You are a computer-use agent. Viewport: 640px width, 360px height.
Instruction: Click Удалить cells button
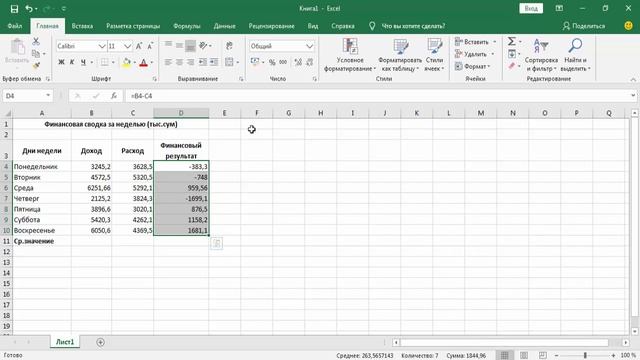pos(475,54)
